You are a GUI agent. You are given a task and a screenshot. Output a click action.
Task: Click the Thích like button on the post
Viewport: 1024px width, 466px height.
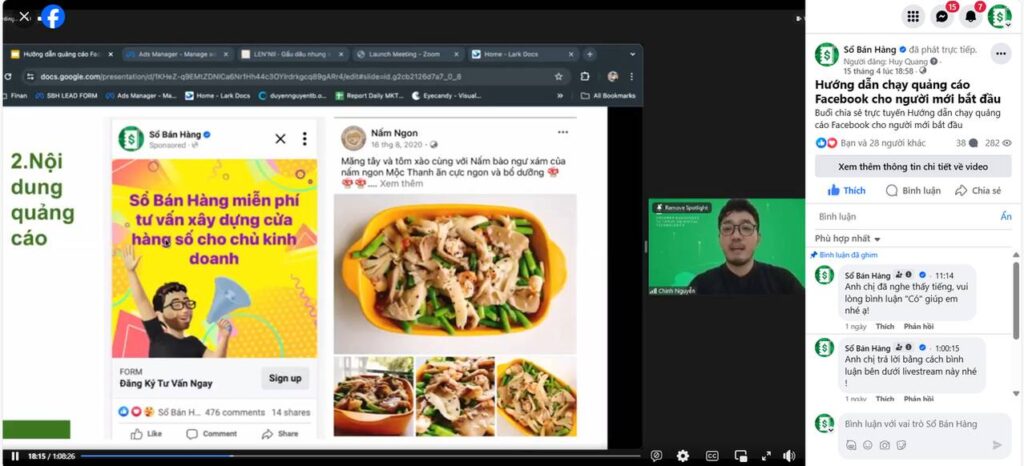tap(846, 191)
